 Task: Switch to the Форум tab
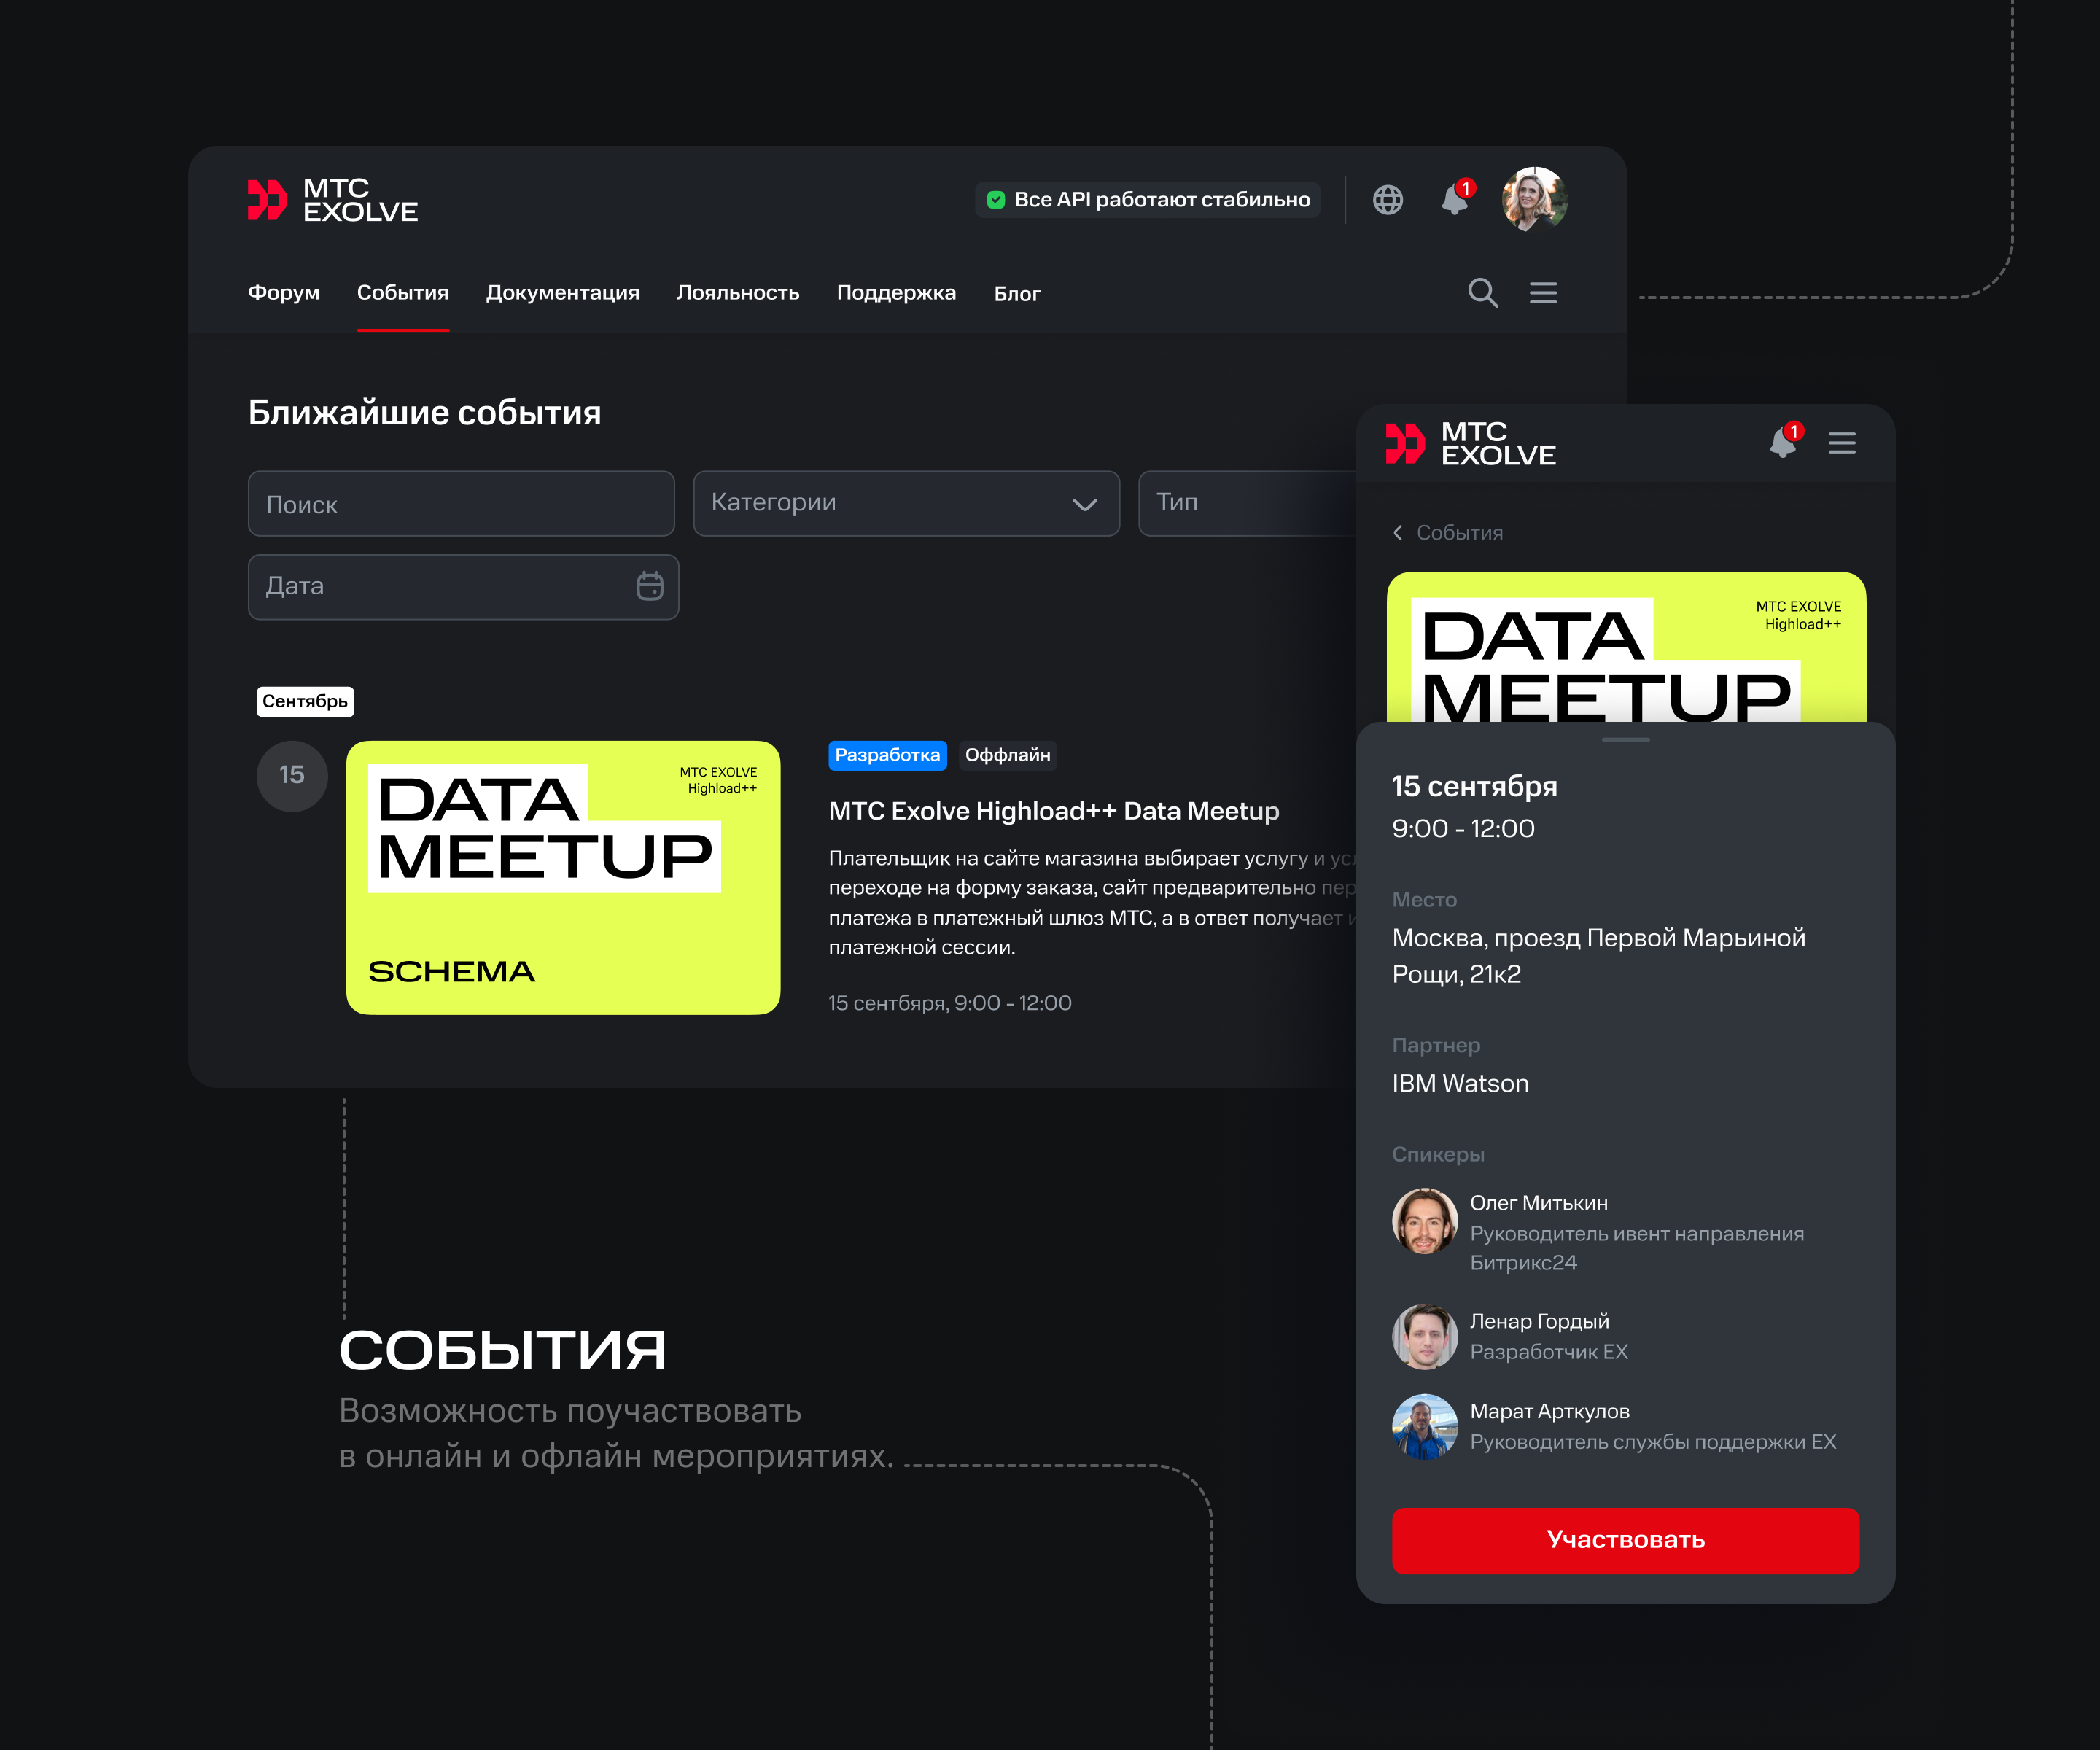(x=284, y=293)
